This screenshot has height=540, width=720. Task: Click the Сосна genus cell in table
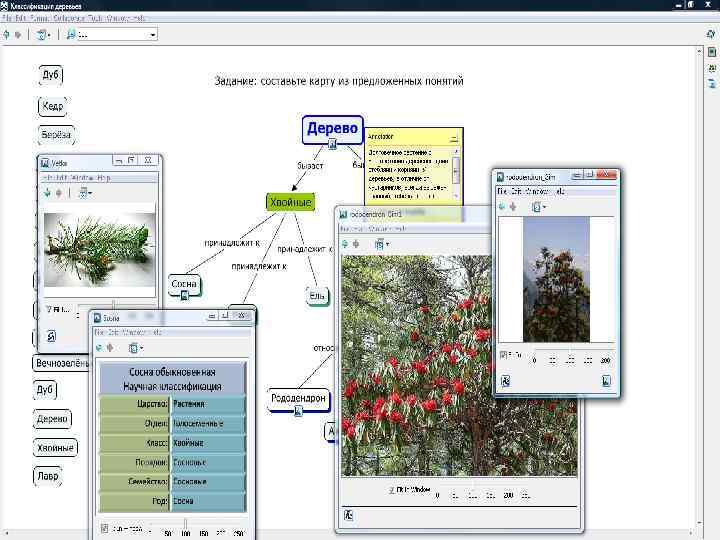tap(208, 501)
